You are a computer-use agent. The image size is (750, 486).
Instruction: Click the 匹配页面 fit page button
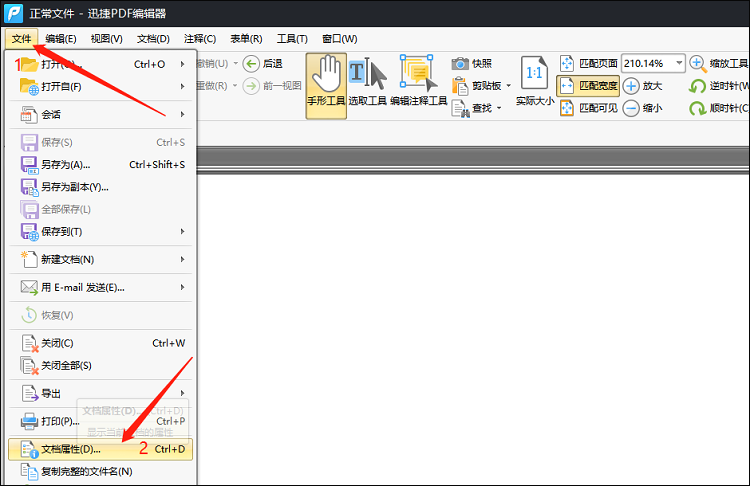[588, 64]
